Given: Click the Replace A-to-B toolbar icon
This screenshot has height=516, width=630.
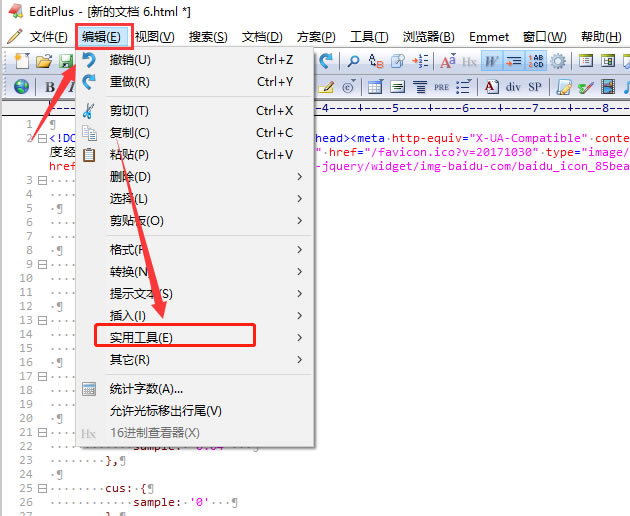Looking at the screenshot, I should (376, 61).
